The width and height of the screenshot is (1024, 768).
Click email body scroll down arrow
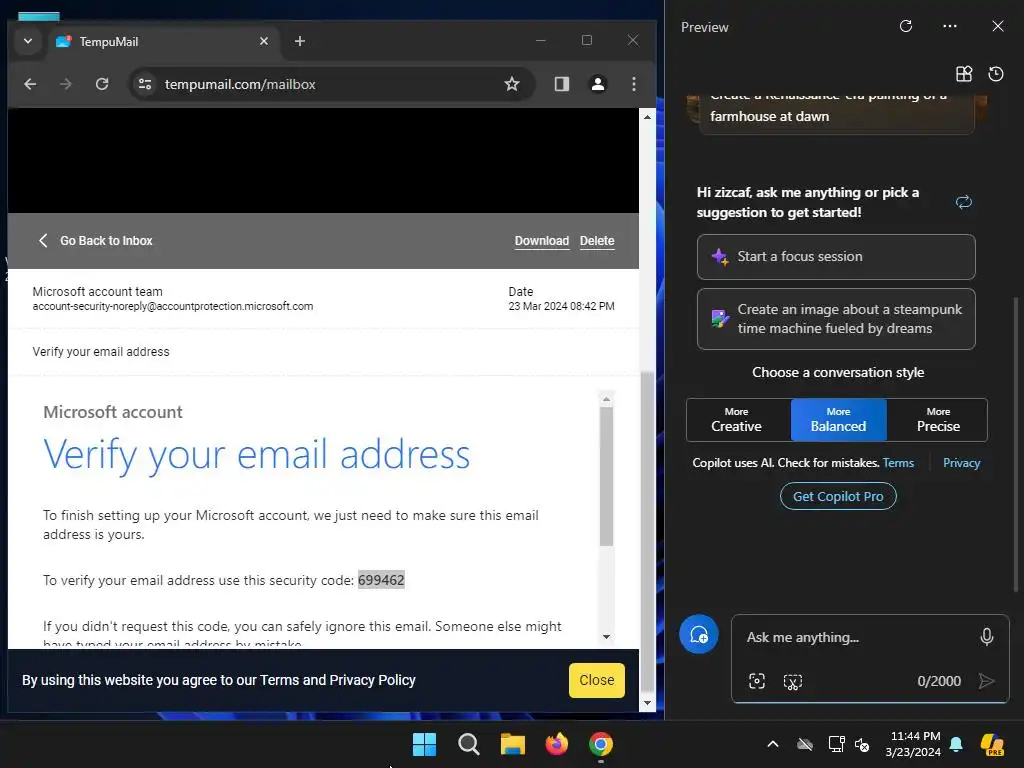[x=607, y=637]
